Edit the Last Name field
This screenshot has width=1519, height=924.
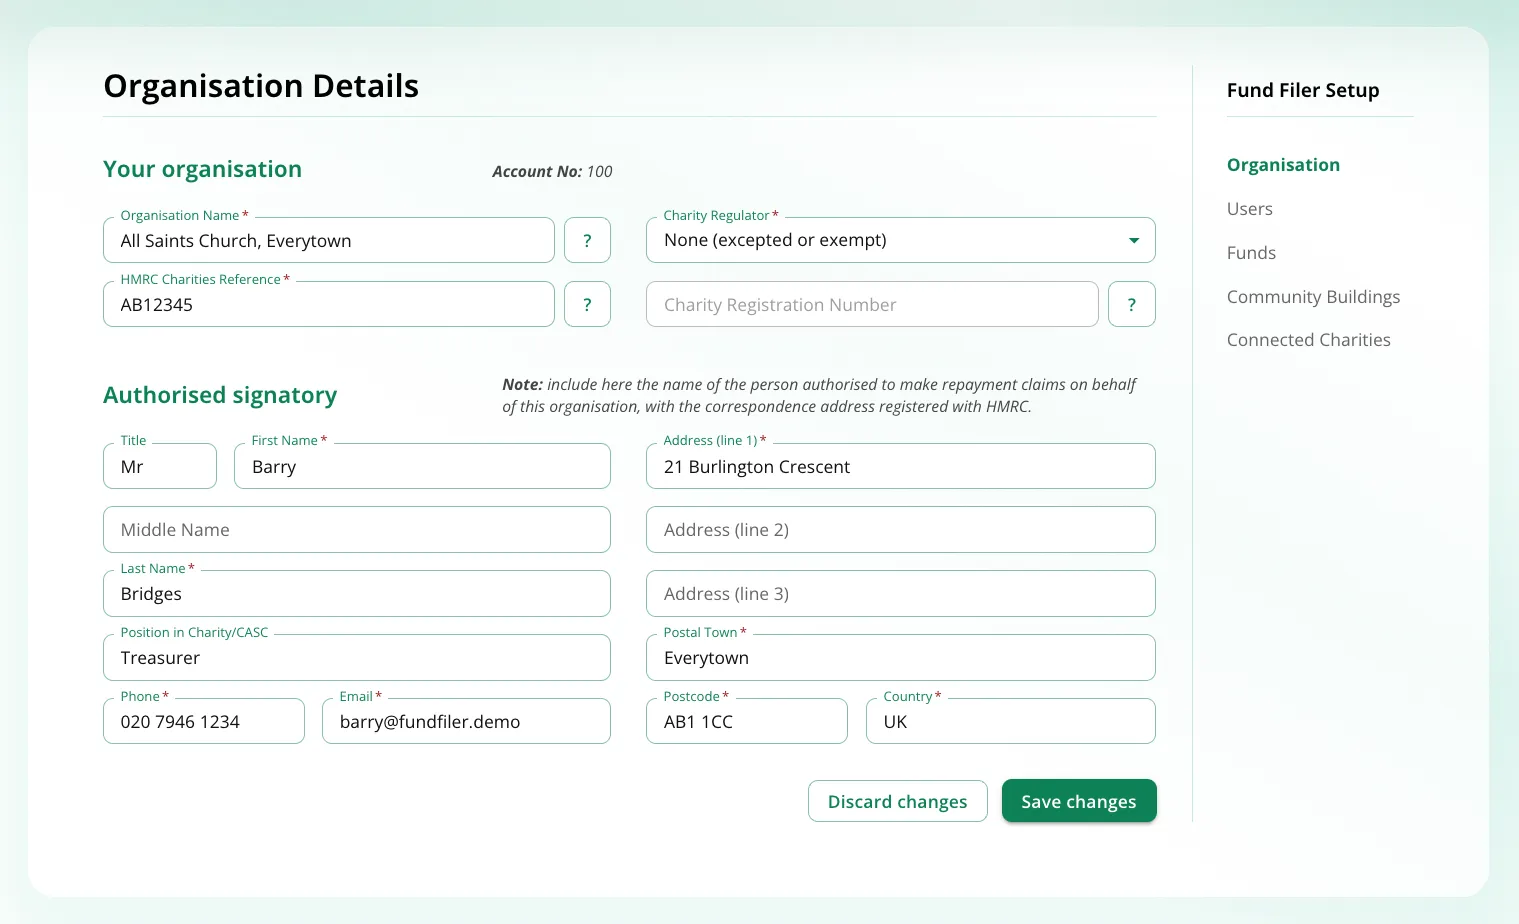click(x=357, y=593)
